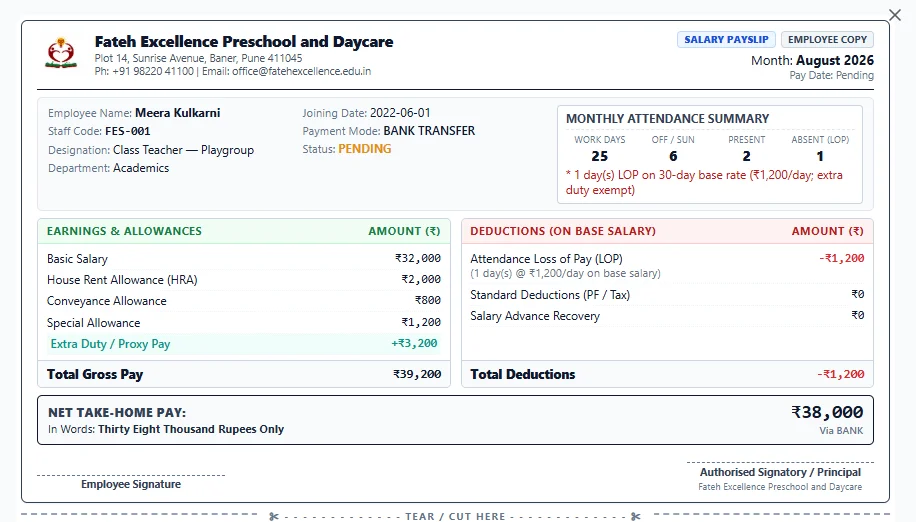Click the Conveyance Allowance amount ₹800

point(428,300)
